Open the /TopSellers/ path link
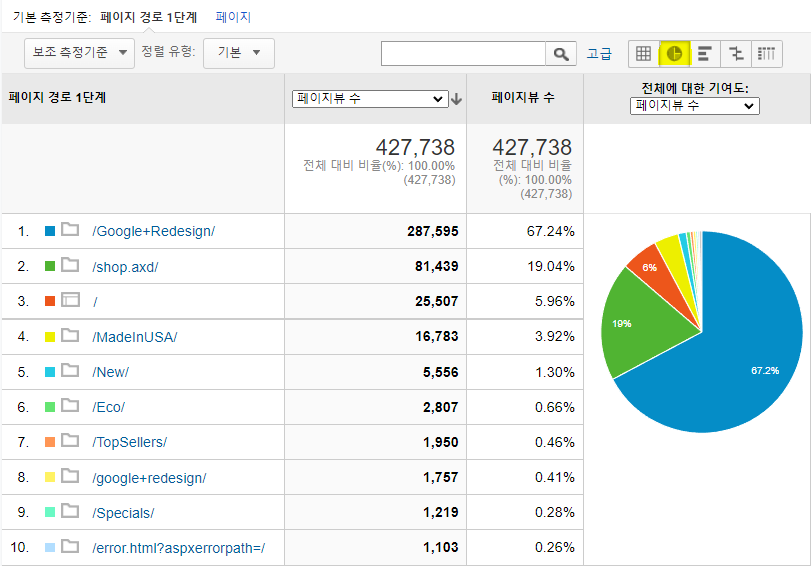This screenshot has width=811, height=566. [130, 442]
